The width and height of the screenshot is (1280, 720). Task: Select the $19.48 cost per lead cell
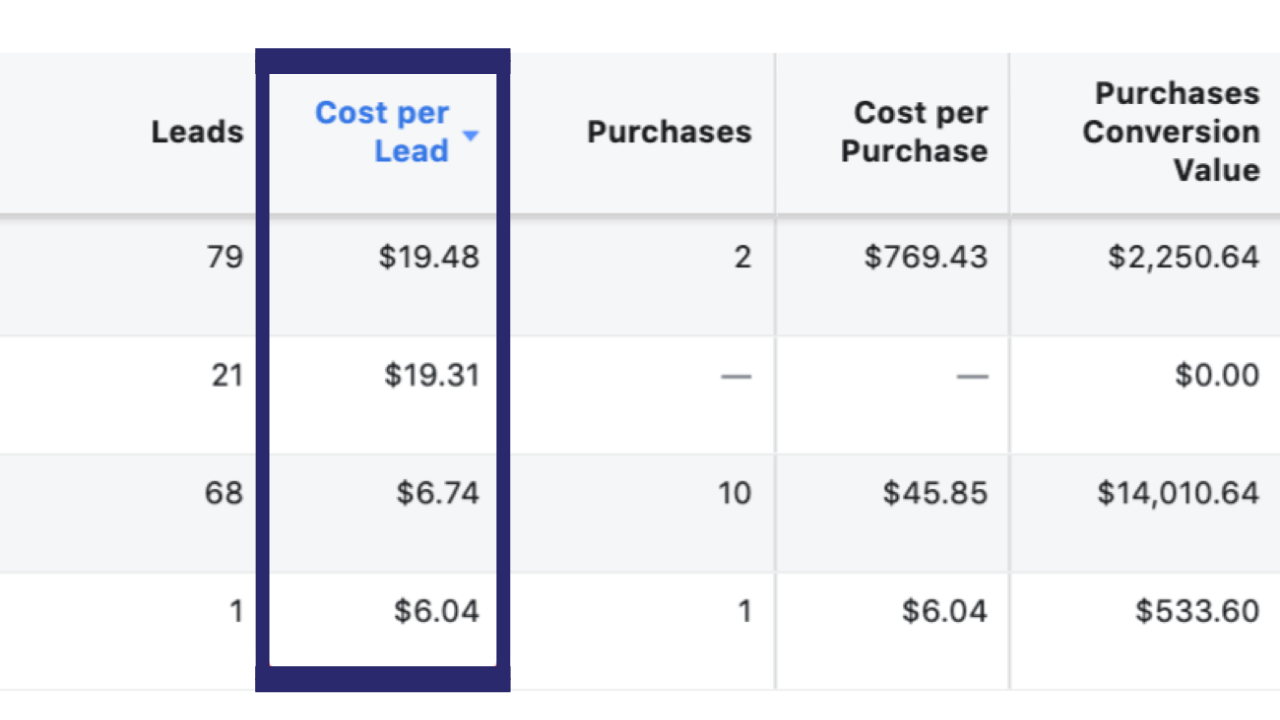pyautogui.click(x=429, y=257)
